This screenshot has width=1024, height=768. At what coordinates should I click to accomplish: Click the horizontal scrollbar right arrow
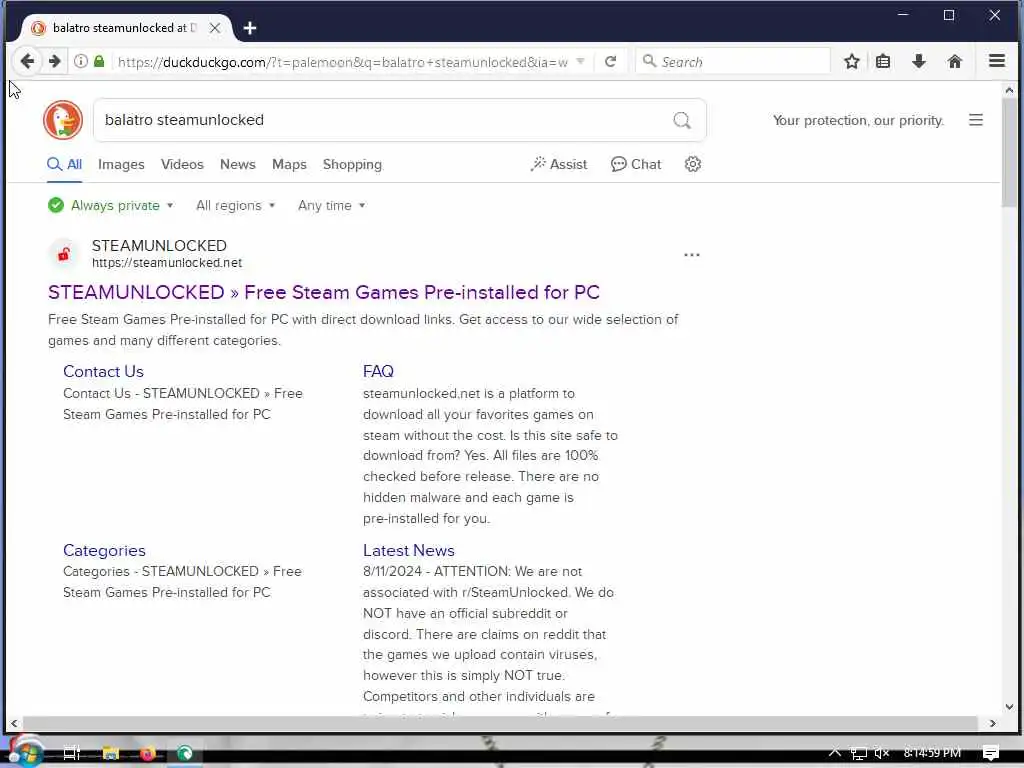993,724
